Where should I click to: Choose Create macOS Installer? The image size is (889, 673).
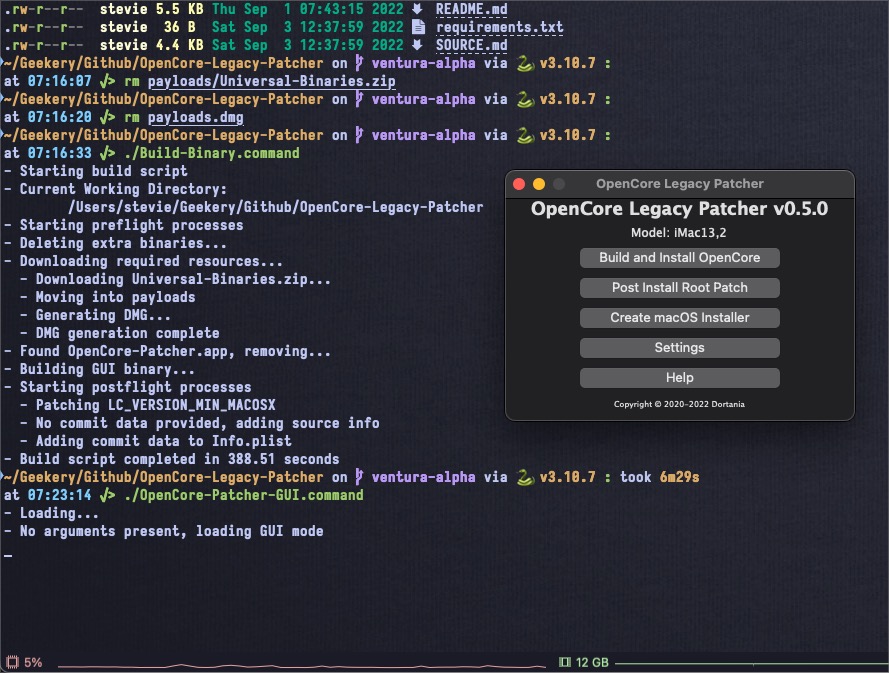pos(679,318)
